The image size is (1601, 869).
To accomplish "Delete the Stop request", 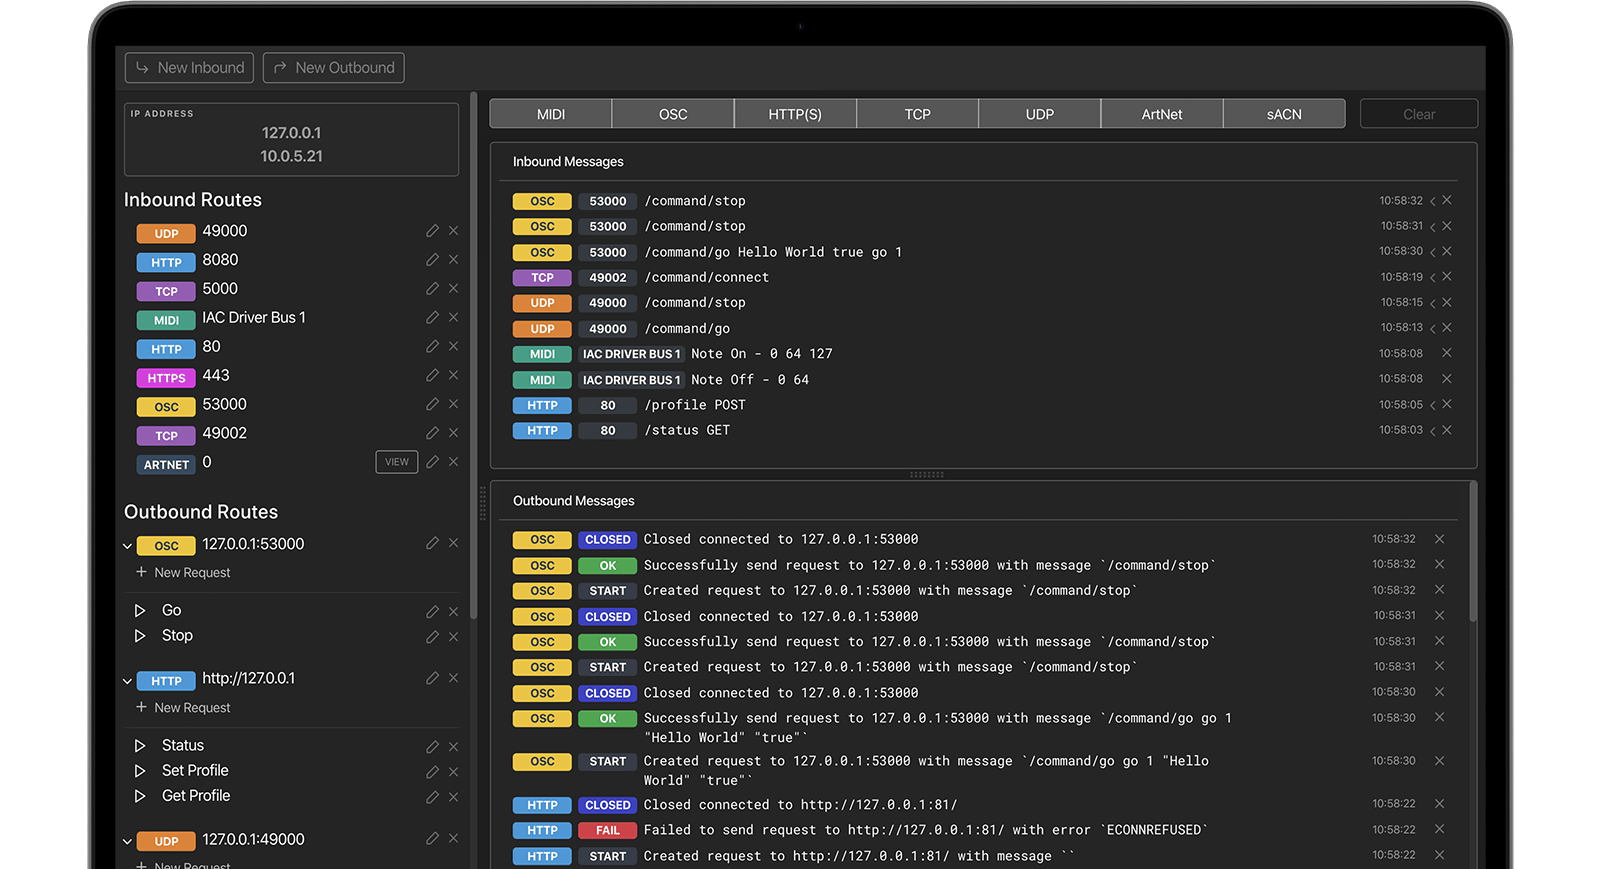I will tap(453, 637).
